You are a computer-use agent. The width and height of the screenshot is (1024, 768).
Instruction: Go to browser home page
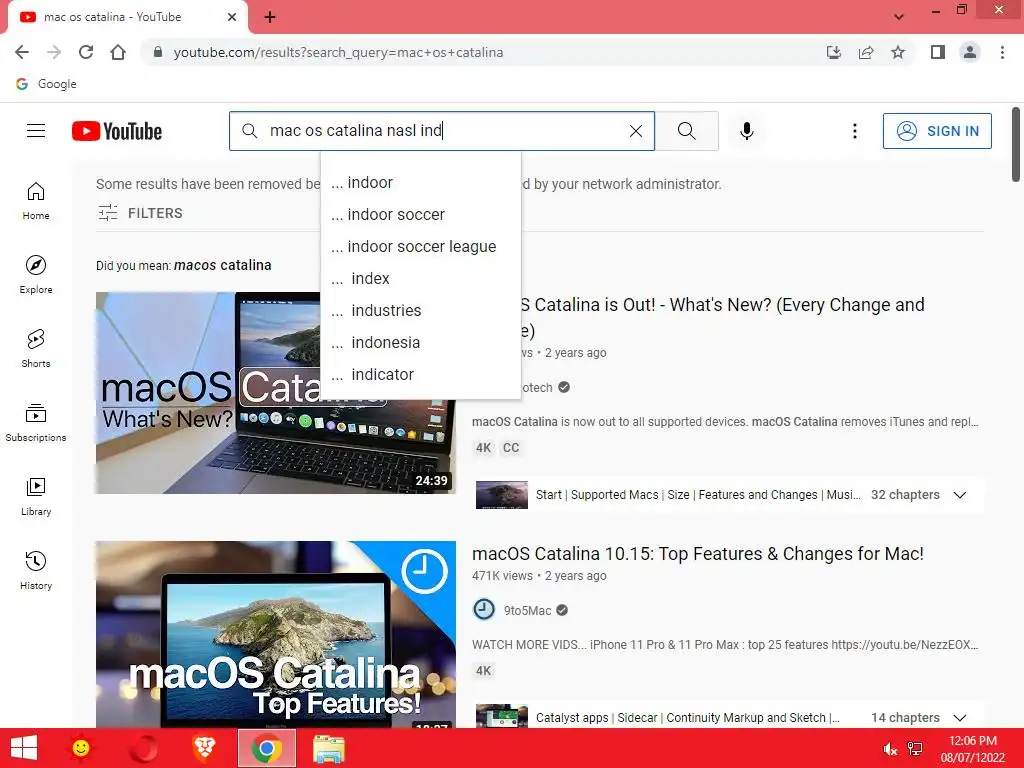[118, 52]
